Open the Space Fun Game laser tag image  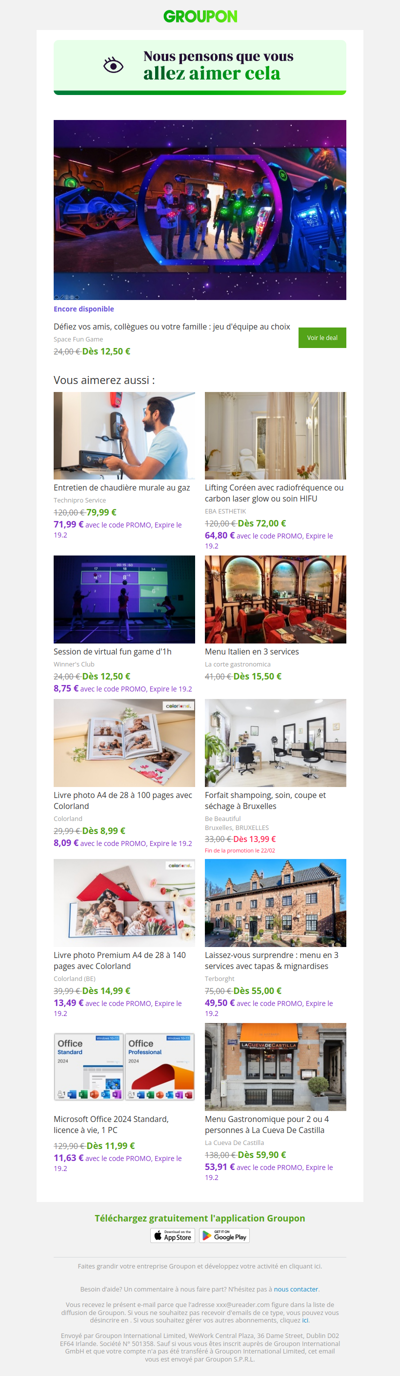(200, 210)
